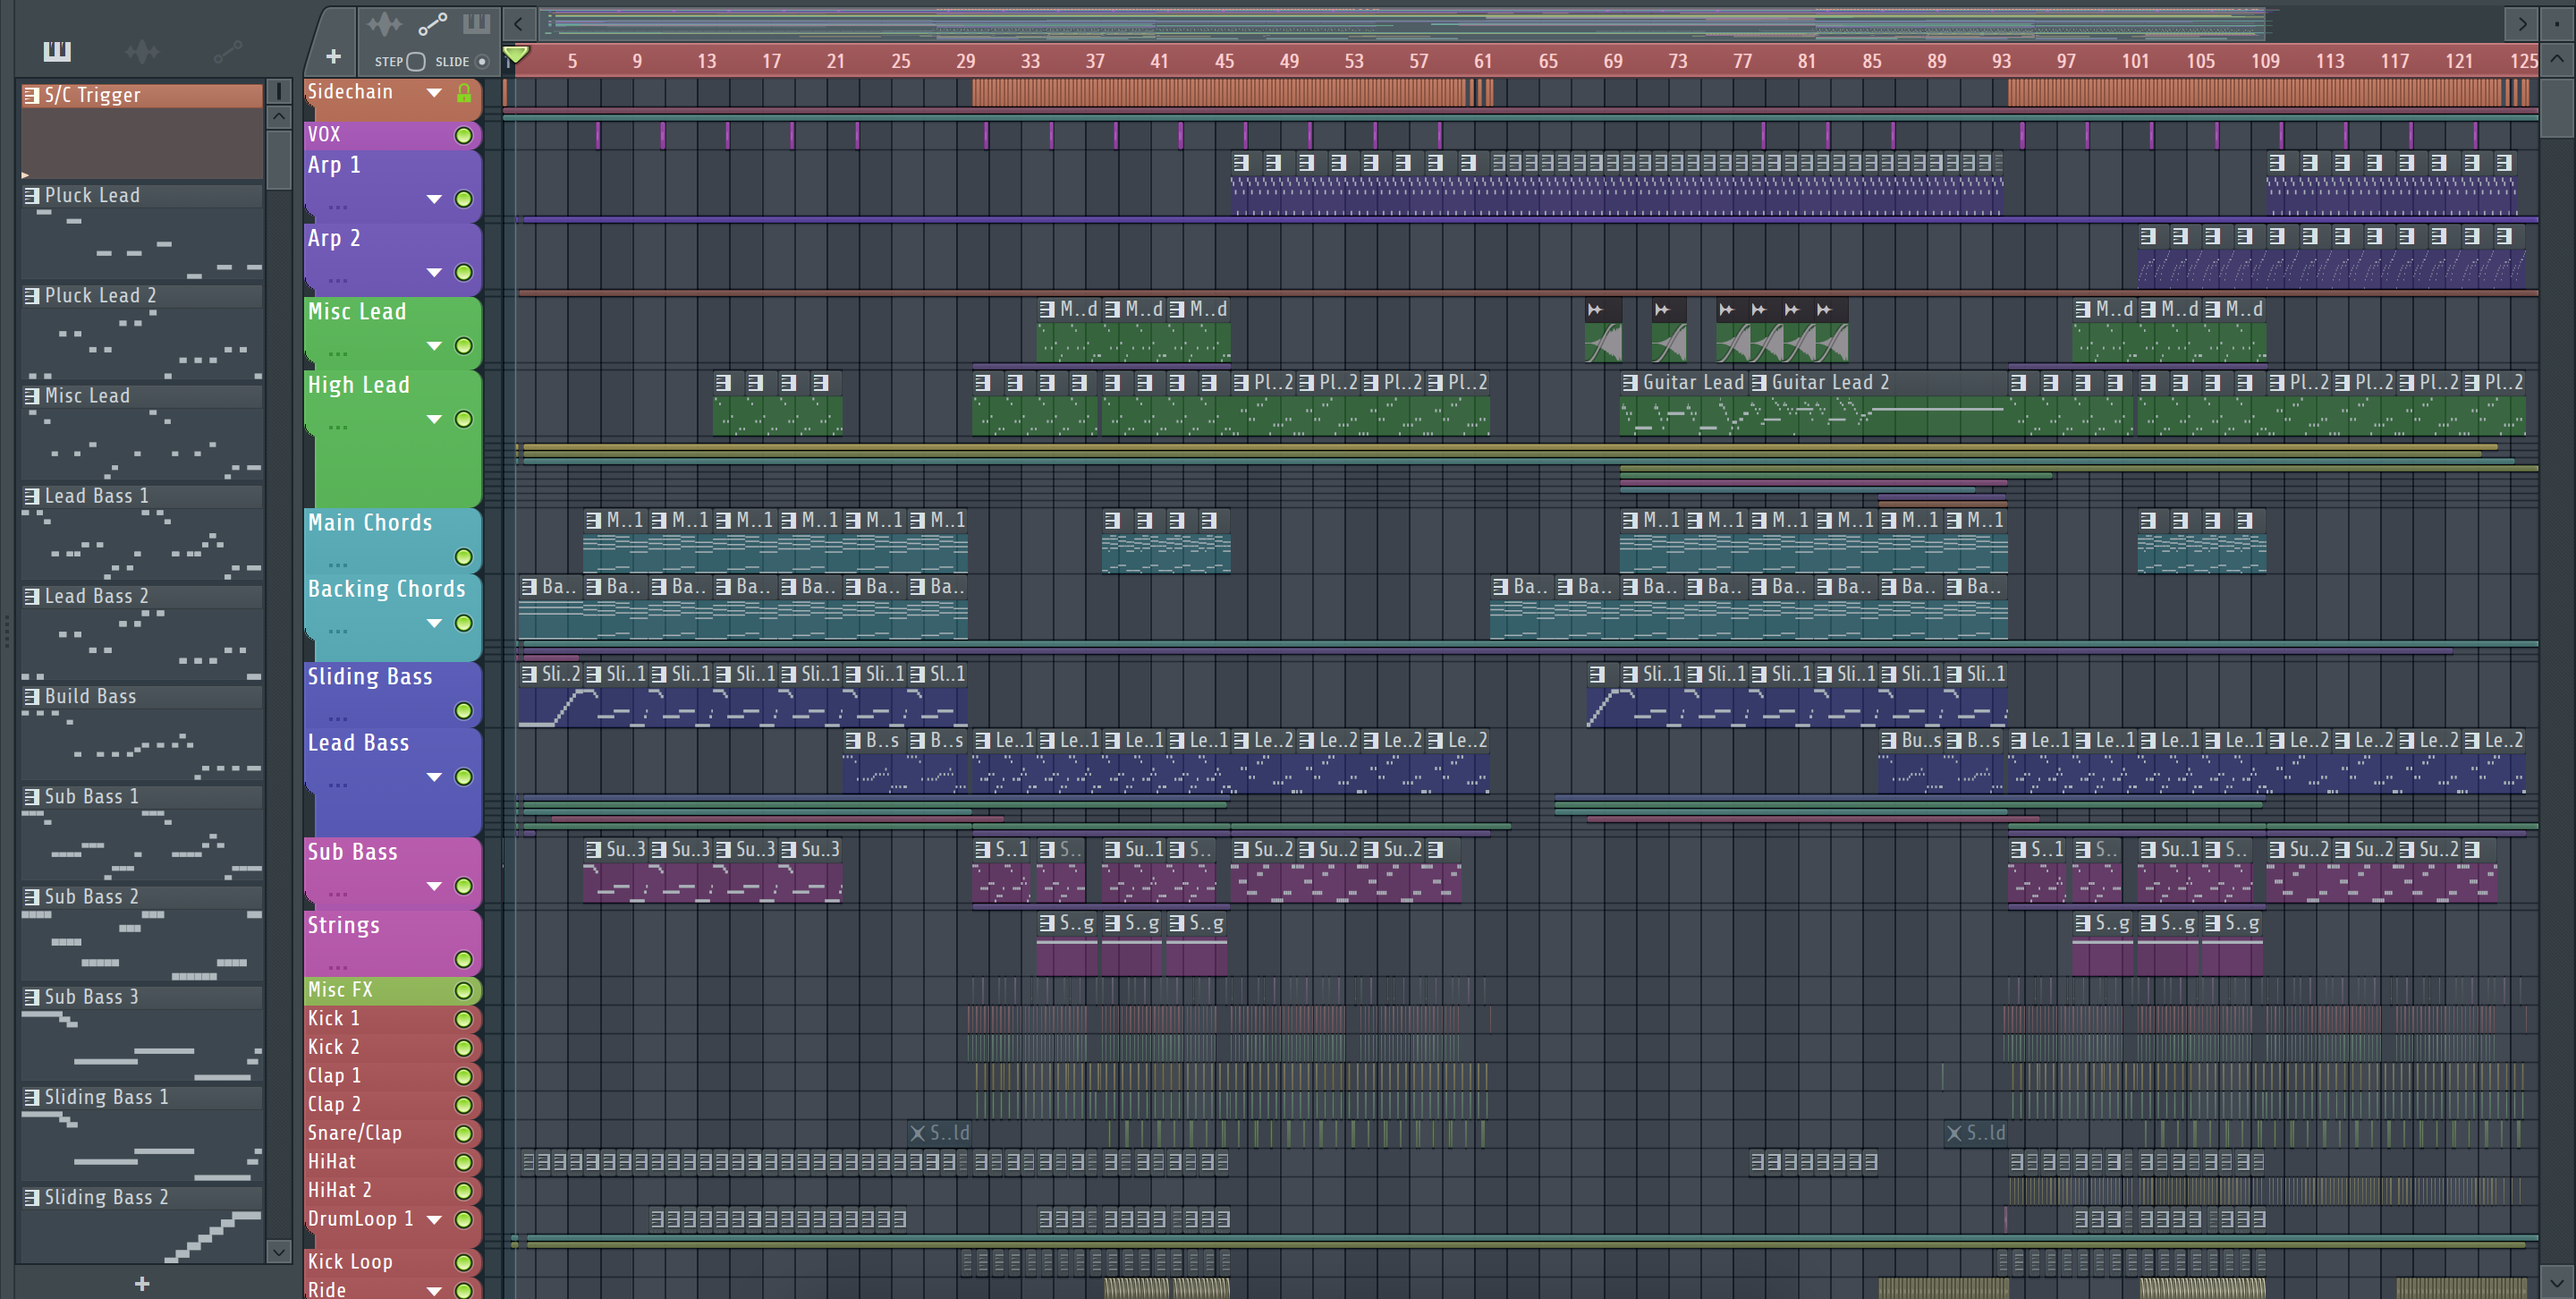Open the Lead Bass track dropdown arrow

[434, 778]
